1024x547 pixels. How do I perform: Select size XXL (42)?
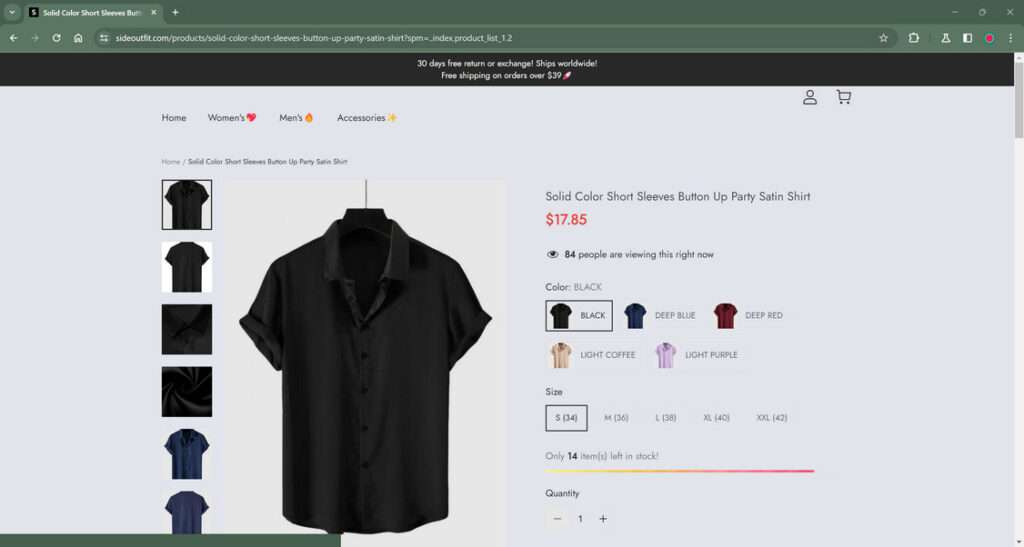coord(771,418)
